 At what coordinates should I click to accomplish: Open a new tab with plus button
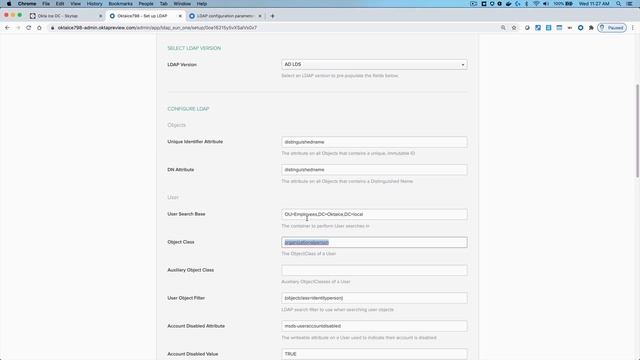pyautogui.click(x=272, y=16)
